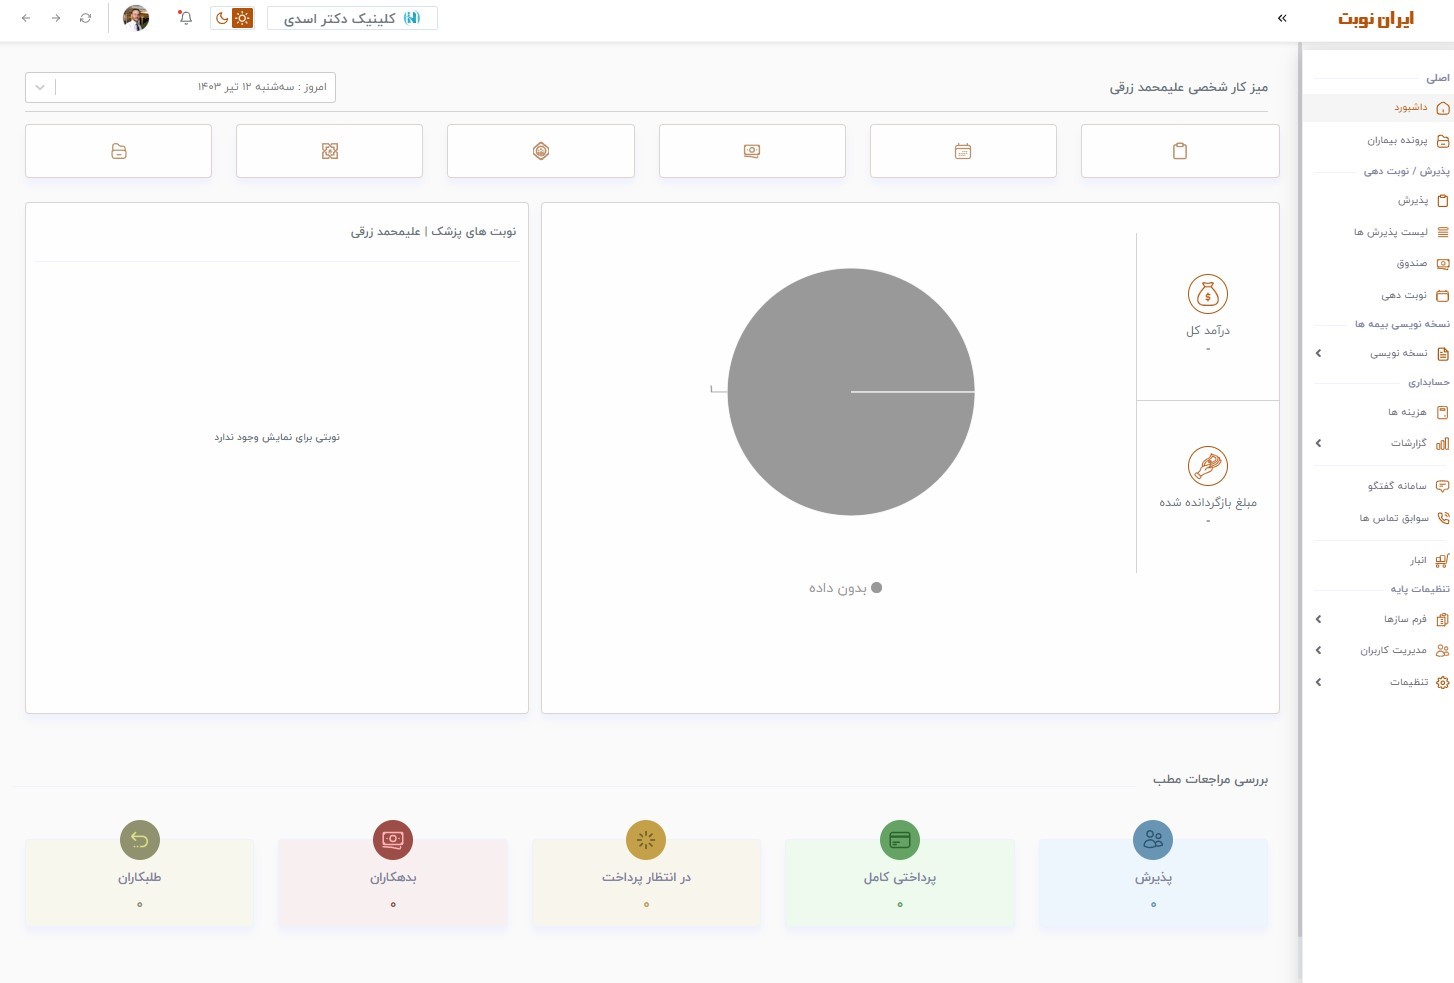
Task: Click the hexagon quick-access button
Action: tap(541, 151)
